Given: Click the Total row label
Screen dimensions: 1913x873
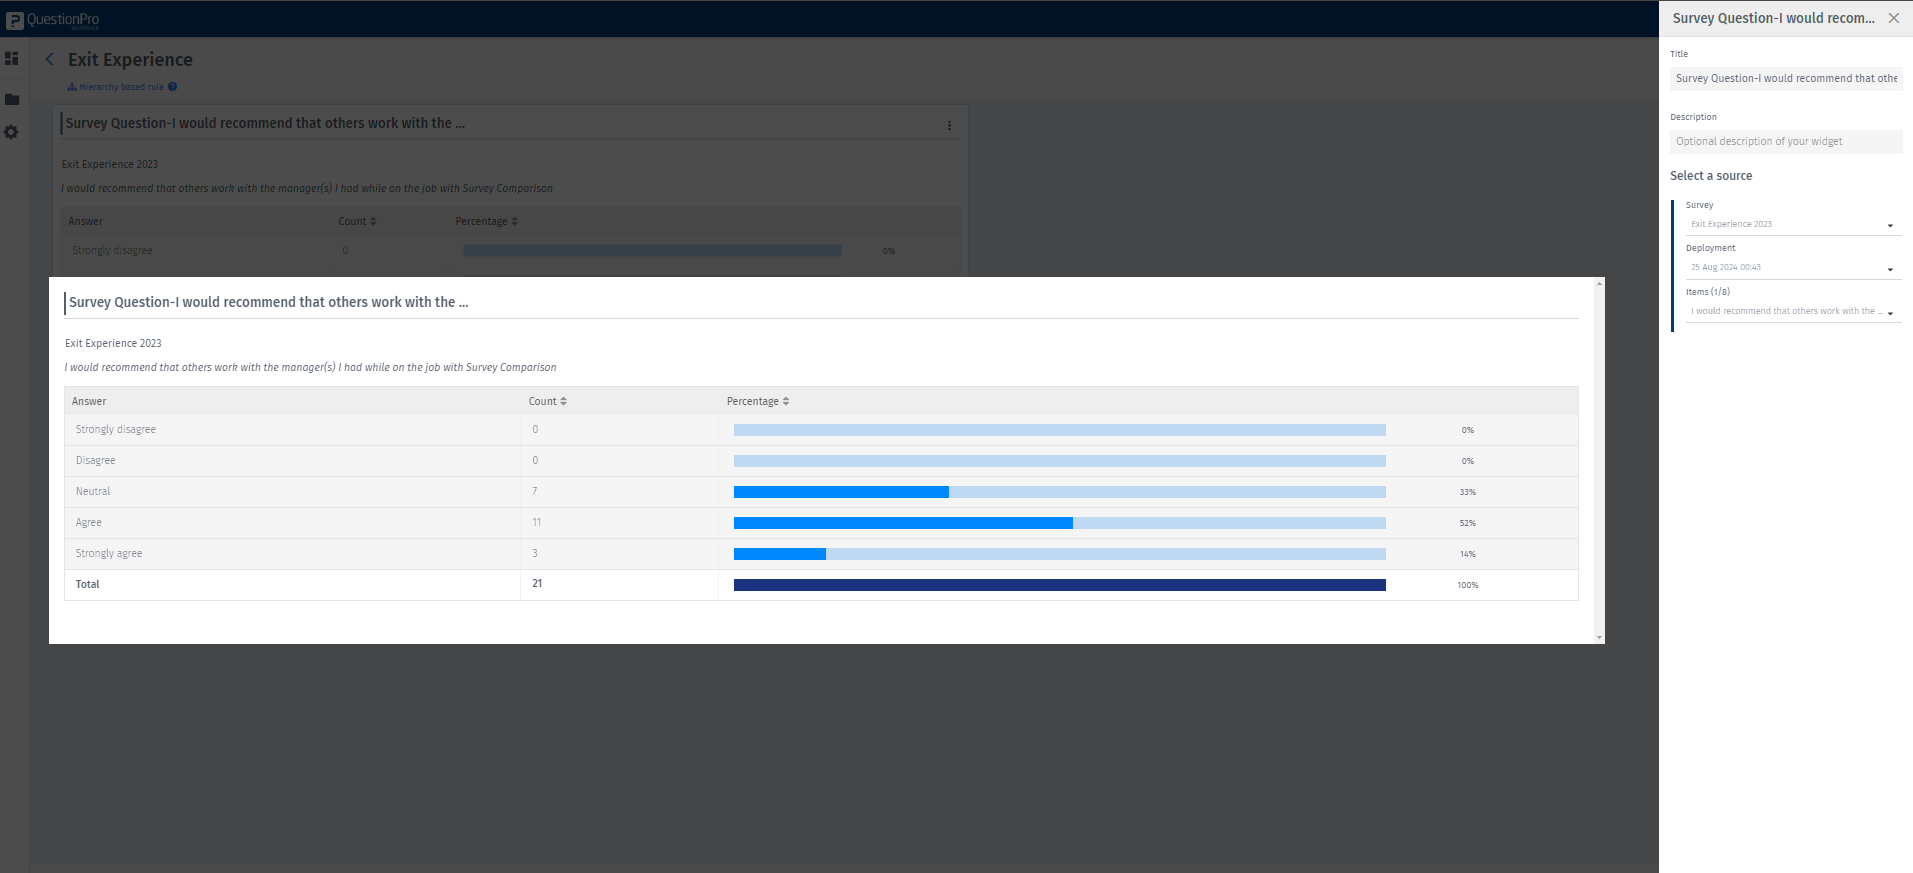Looking at the screenshot, I should [88, 584].
